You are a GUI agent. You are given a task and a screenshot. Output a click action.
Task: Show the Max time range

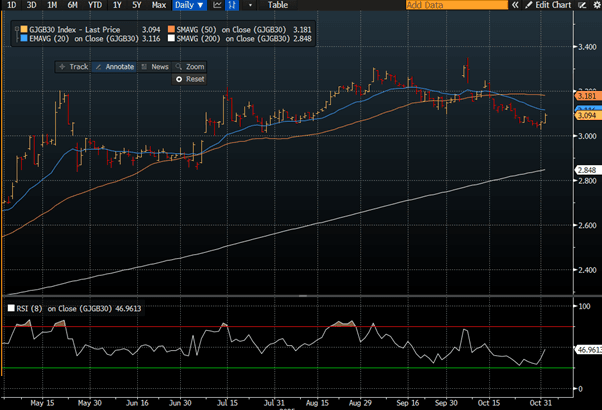coord(157,6)
